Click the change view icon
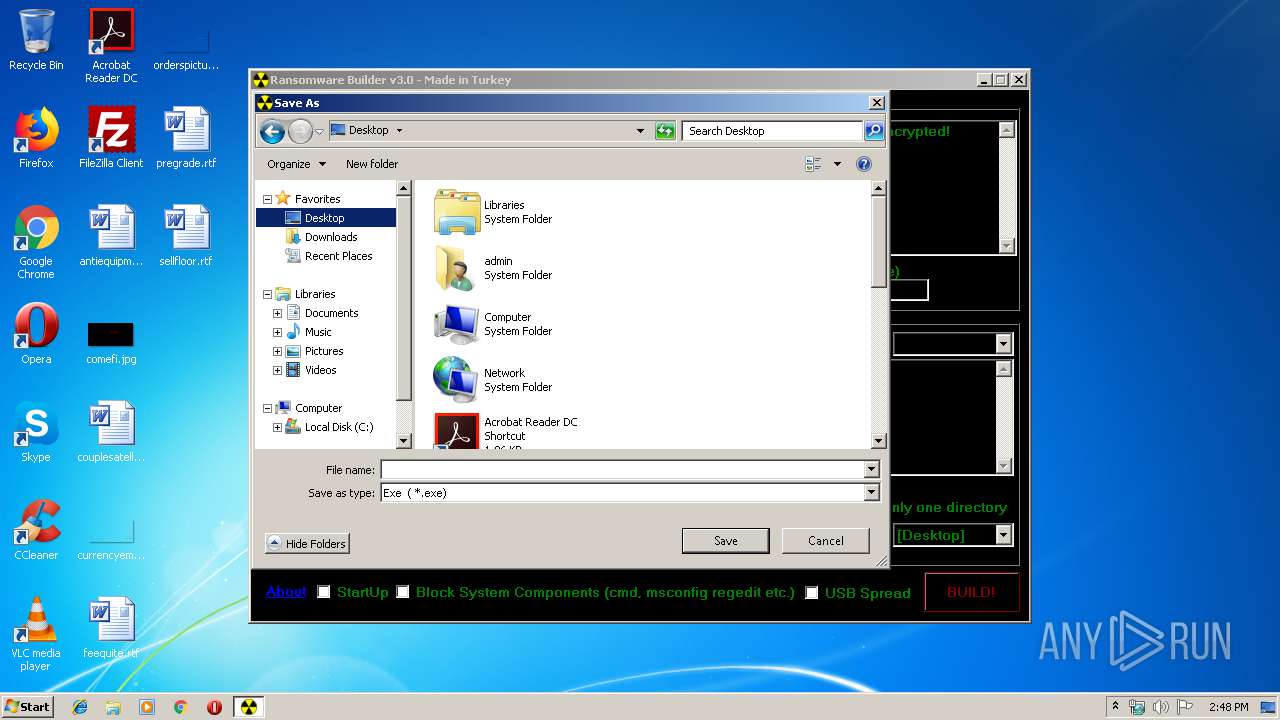The image size is (1280, 720). (813, 164)
